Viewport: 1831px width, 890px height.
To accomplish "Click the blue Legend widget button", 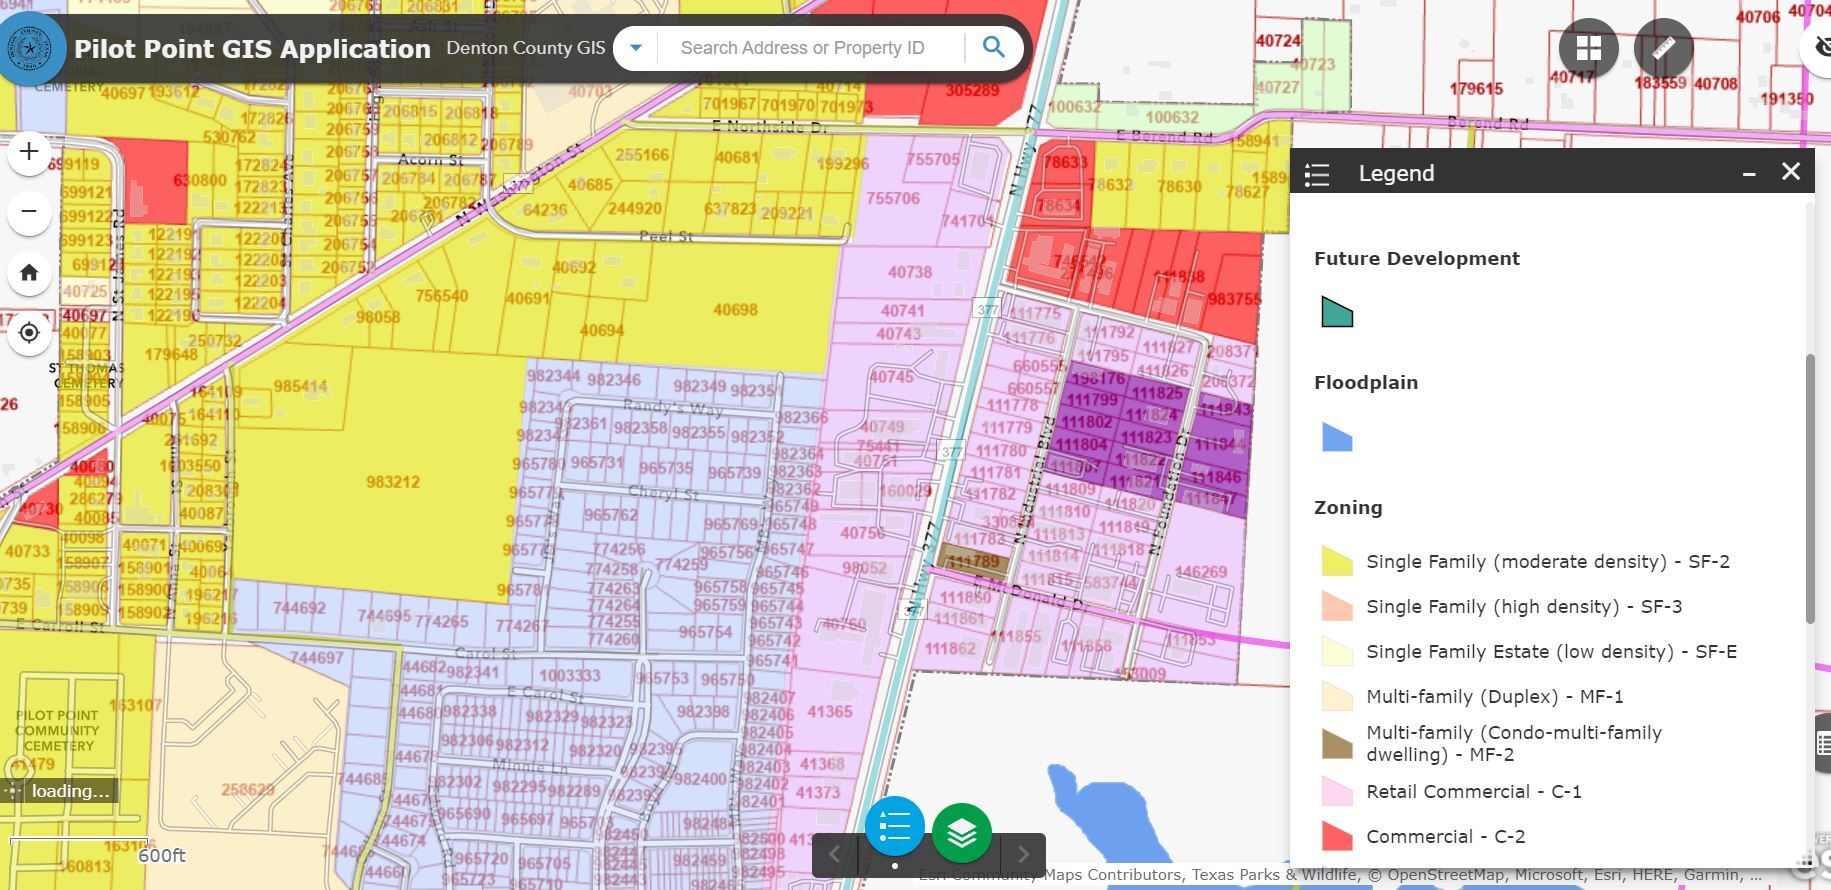I will point(894,827).
